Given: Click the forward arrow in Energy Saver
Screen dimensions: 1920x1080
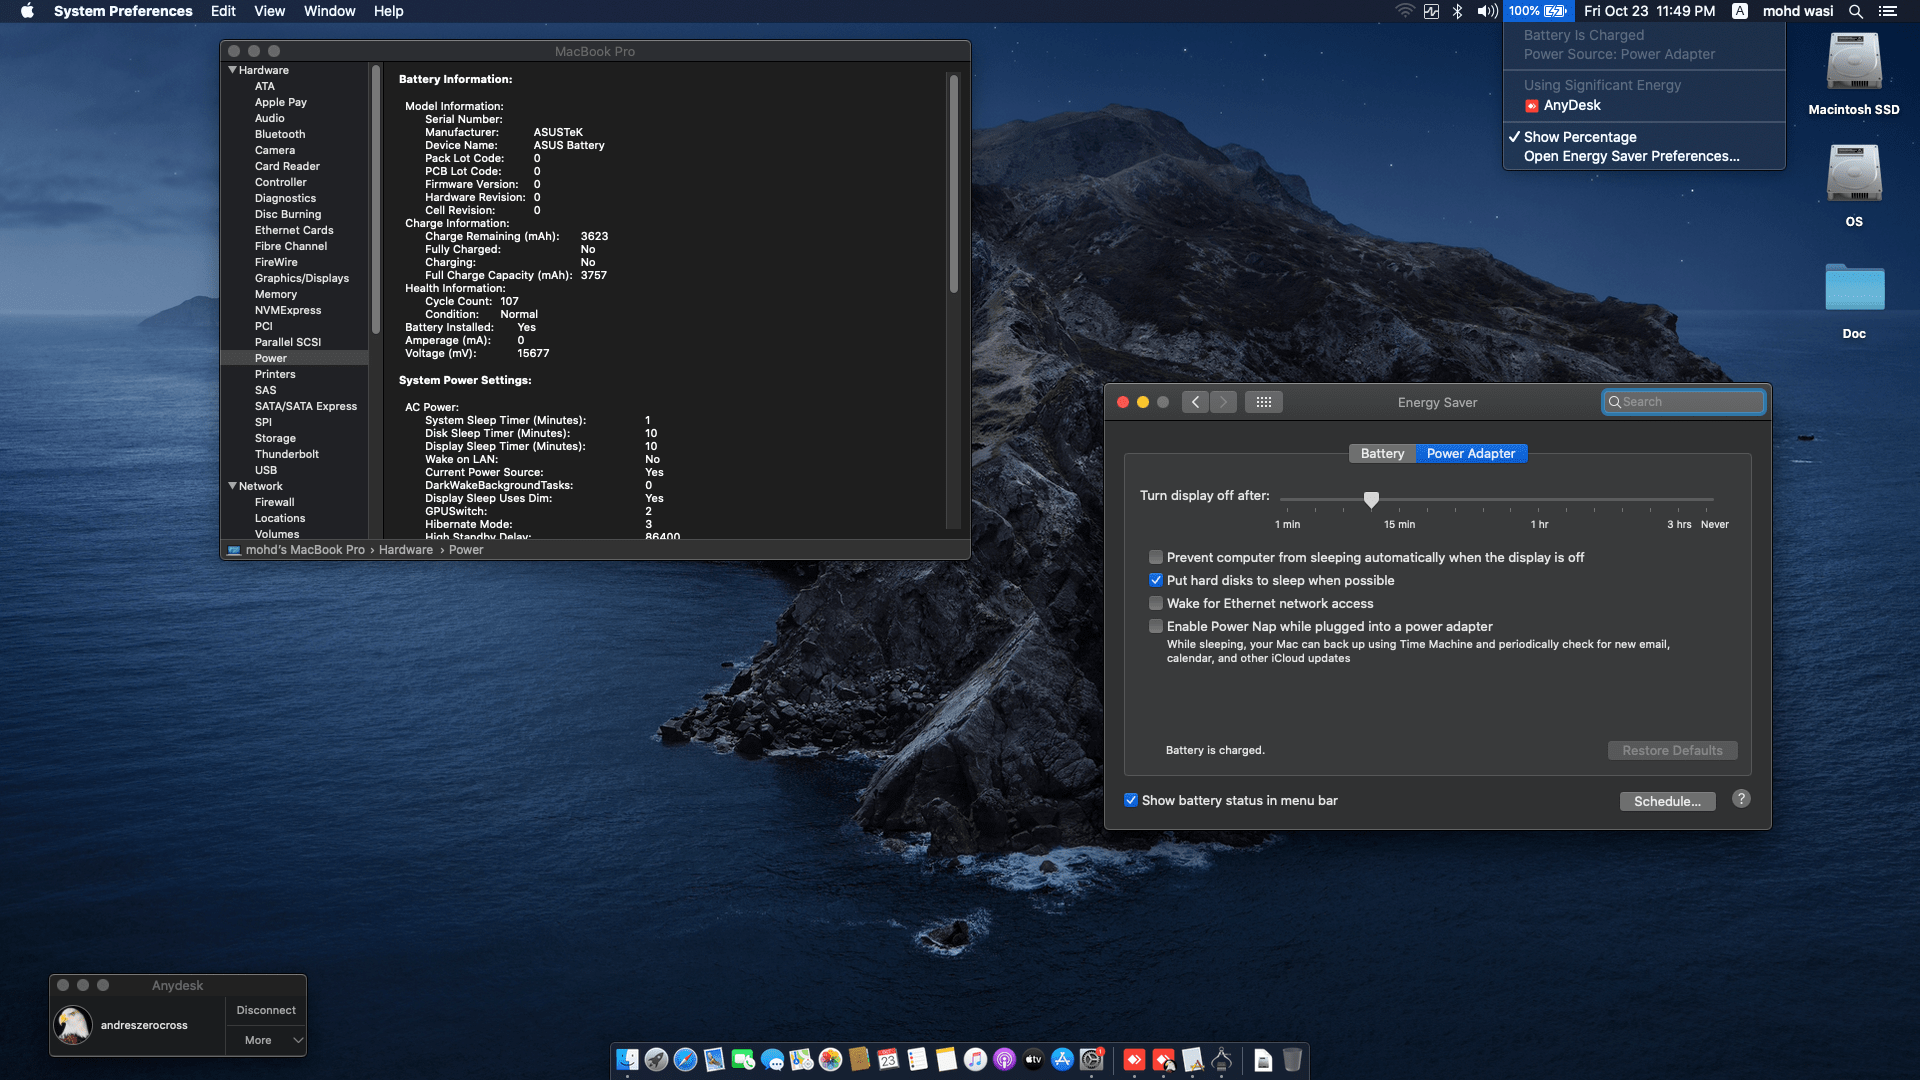Looking at the screenshot, I should 1223,402.
